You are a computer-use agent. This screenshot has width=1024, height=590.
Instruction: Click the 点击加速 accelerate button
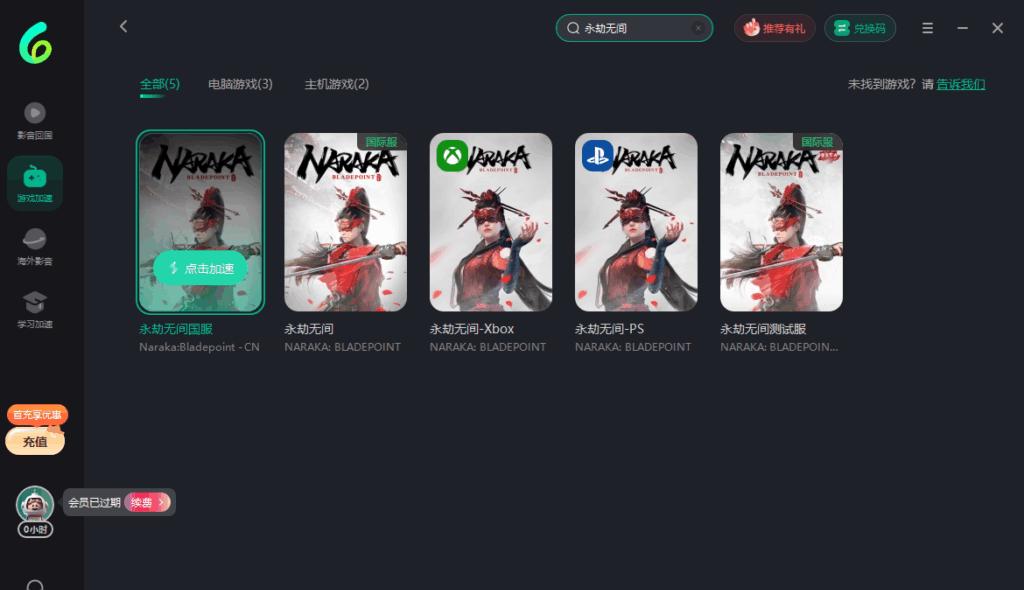click(x=200, y=269)
